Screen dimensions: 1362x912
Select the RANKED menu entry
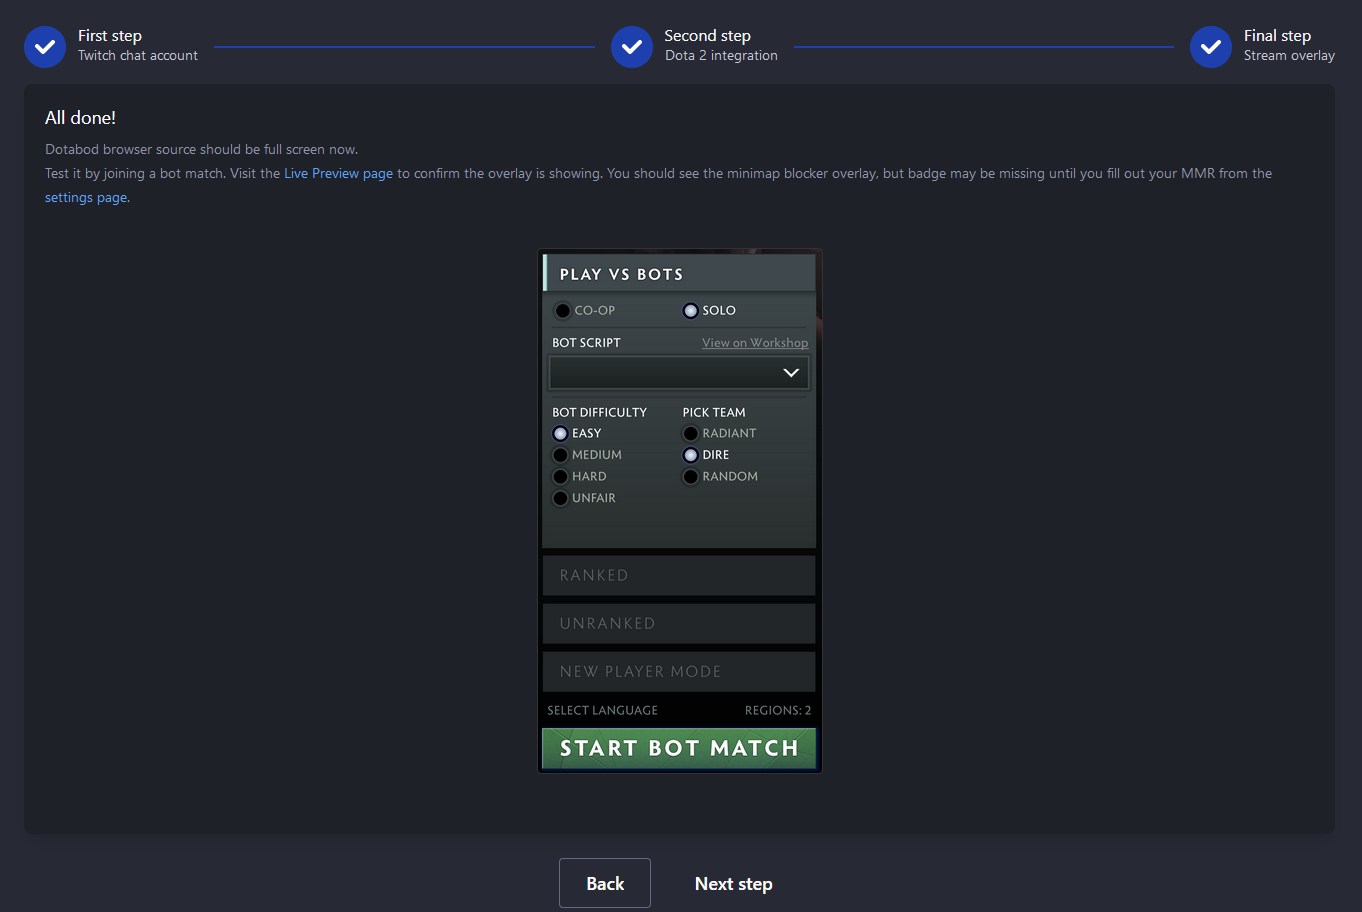pyautogui.click(x=678, y=575)
